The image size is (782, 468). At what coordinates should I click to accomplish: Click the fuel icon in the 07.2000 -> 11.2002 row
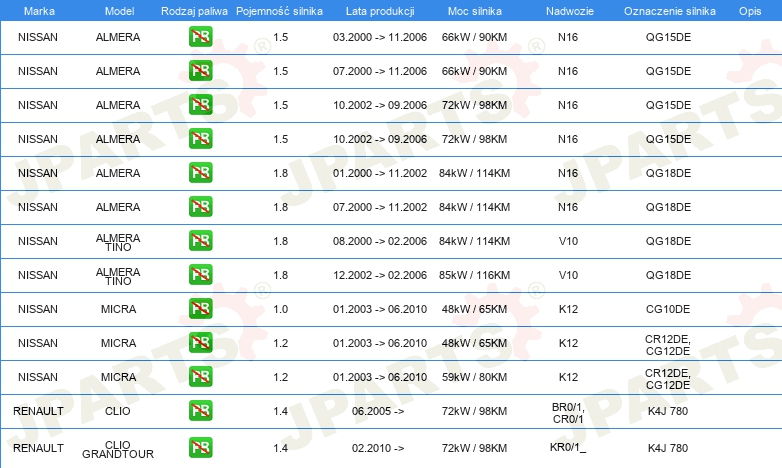(200, 207)
